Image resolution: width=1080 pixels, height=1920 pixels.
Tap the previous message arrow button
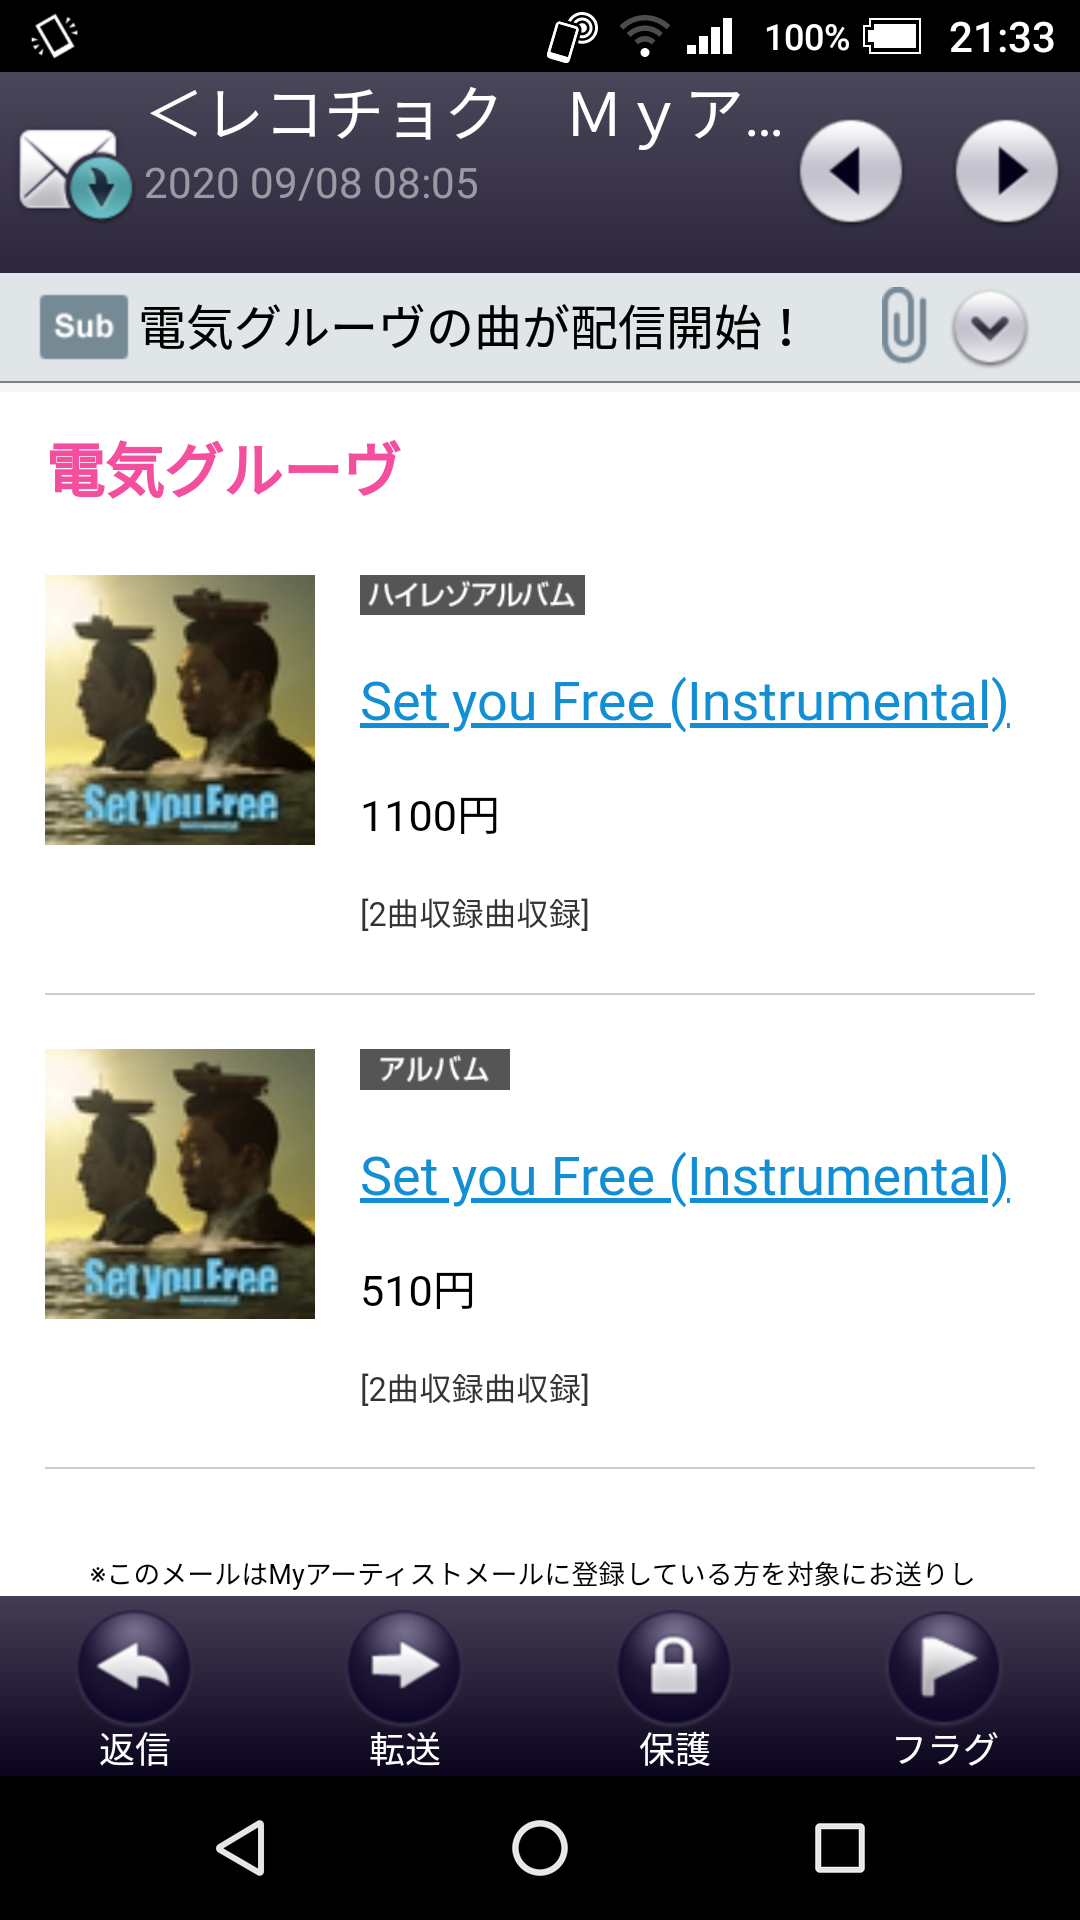coord(850,172)
